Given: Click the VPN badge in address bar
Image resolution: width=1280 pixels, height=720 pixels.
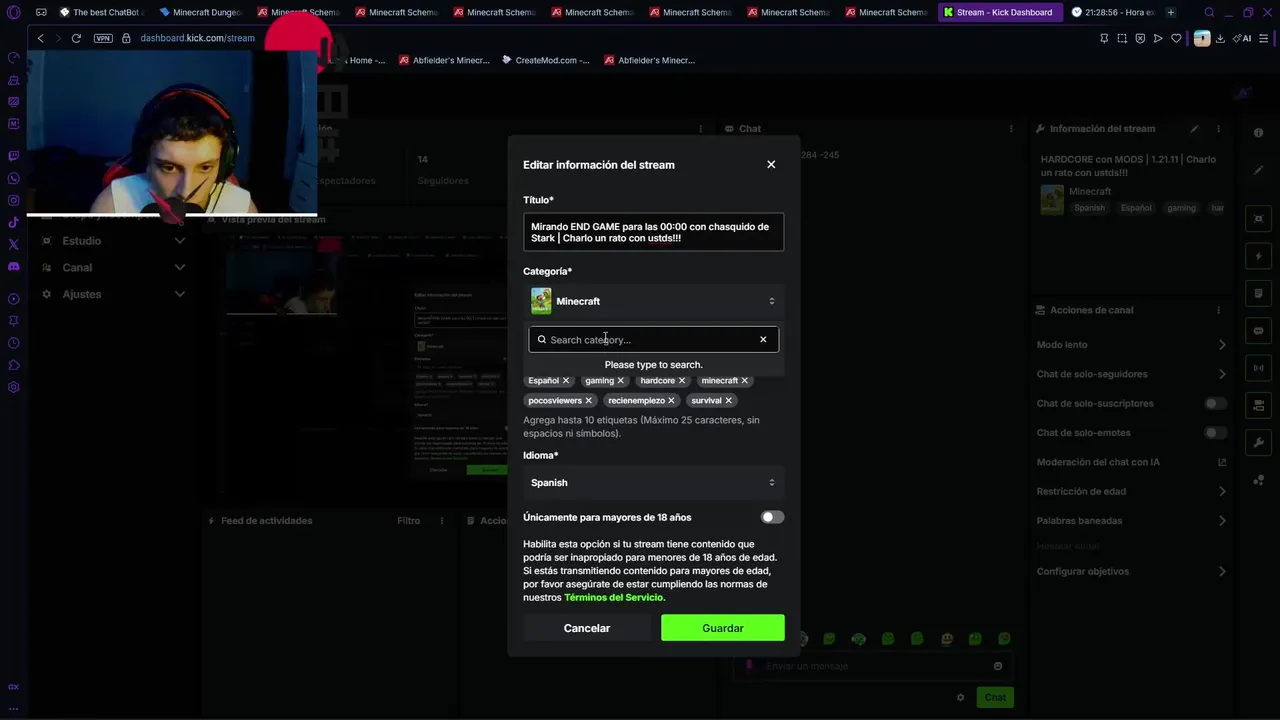Looking at the screenshot, I should [103, 38].
